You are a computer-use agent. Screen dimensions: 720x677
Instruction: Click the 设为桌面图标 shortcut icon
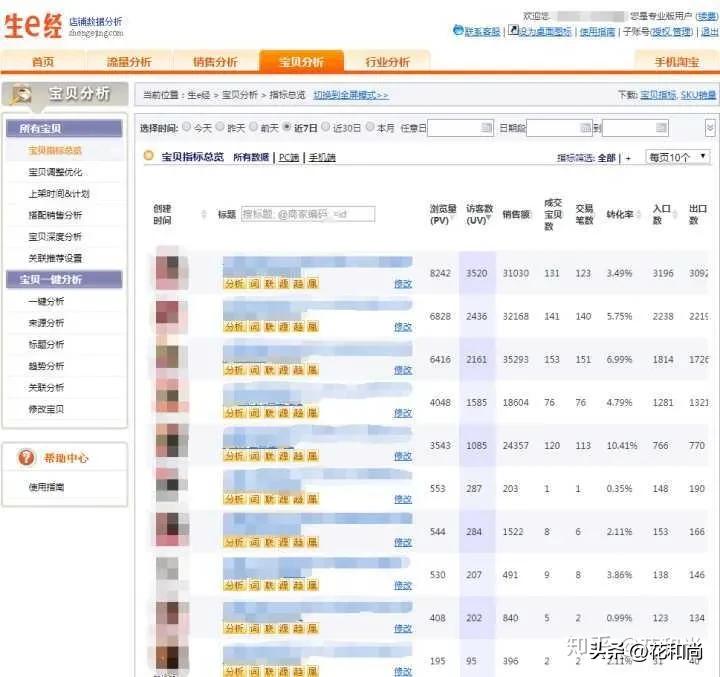tap(513, 30)
